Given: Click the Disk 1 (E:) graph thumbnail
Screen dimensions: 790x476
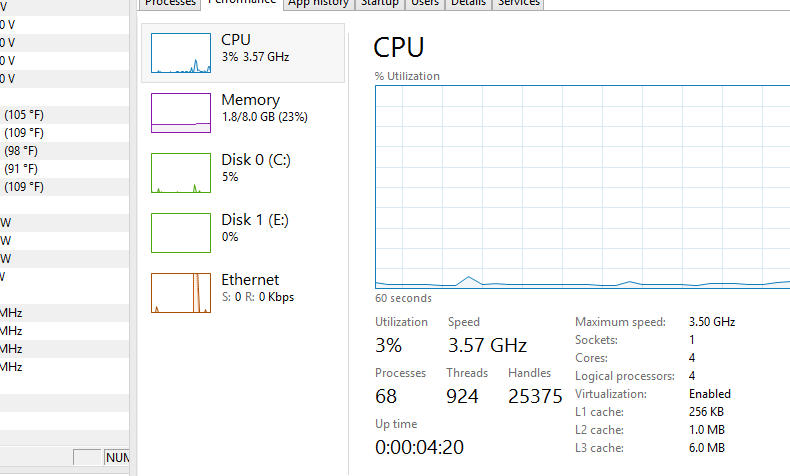Looking at the screenshot, I should click(181, 232).
